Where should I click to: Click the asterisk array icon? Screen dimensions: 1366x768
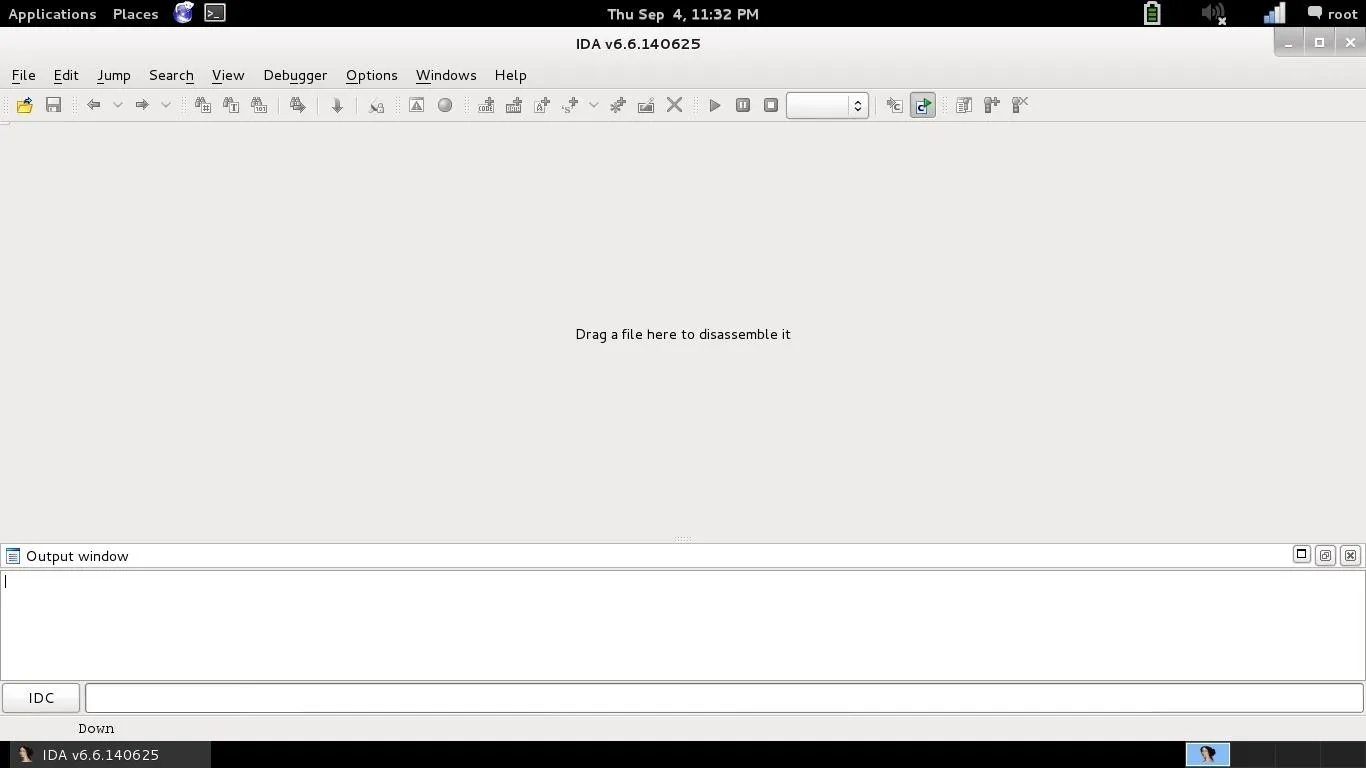click(x=618, y=105)
